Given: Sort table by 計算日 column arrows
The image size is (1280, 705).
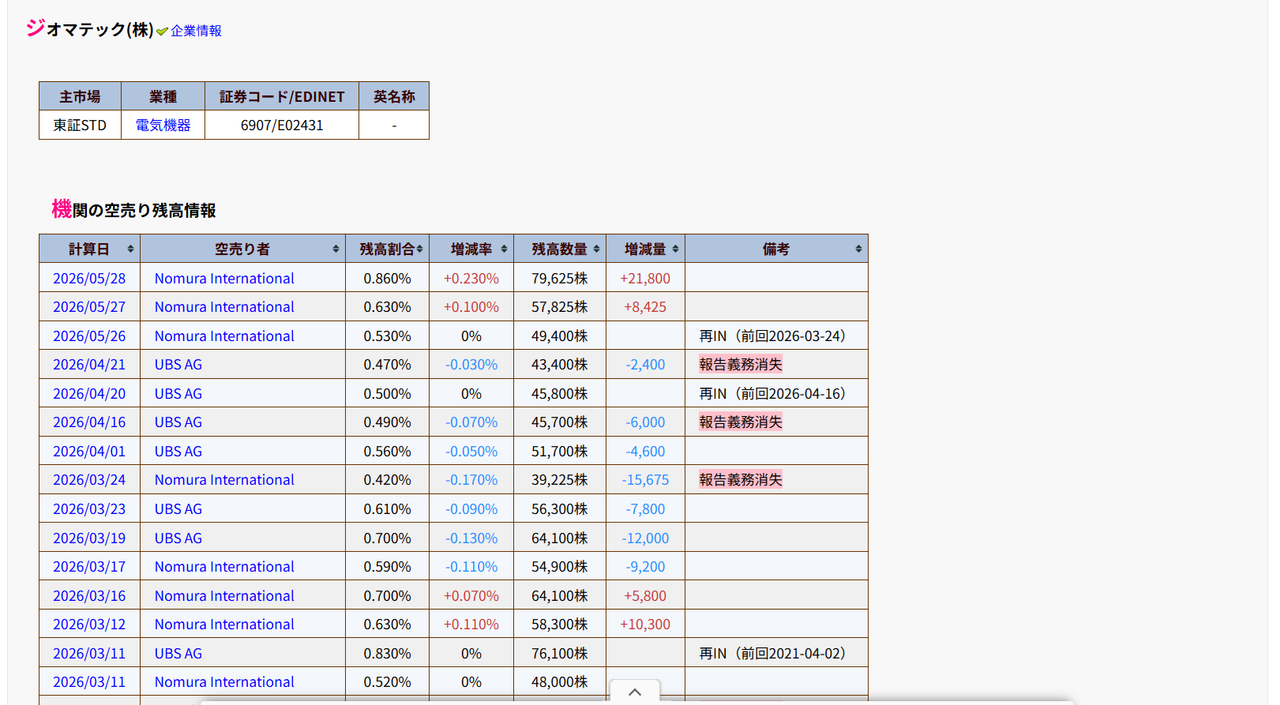Looking at the screenshot, I should tap(130, 249).
